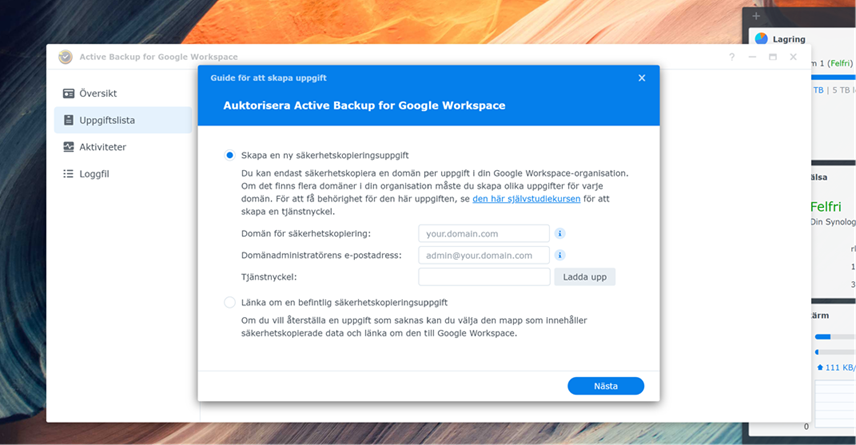Click the Ladda upp button

point(585,277)
